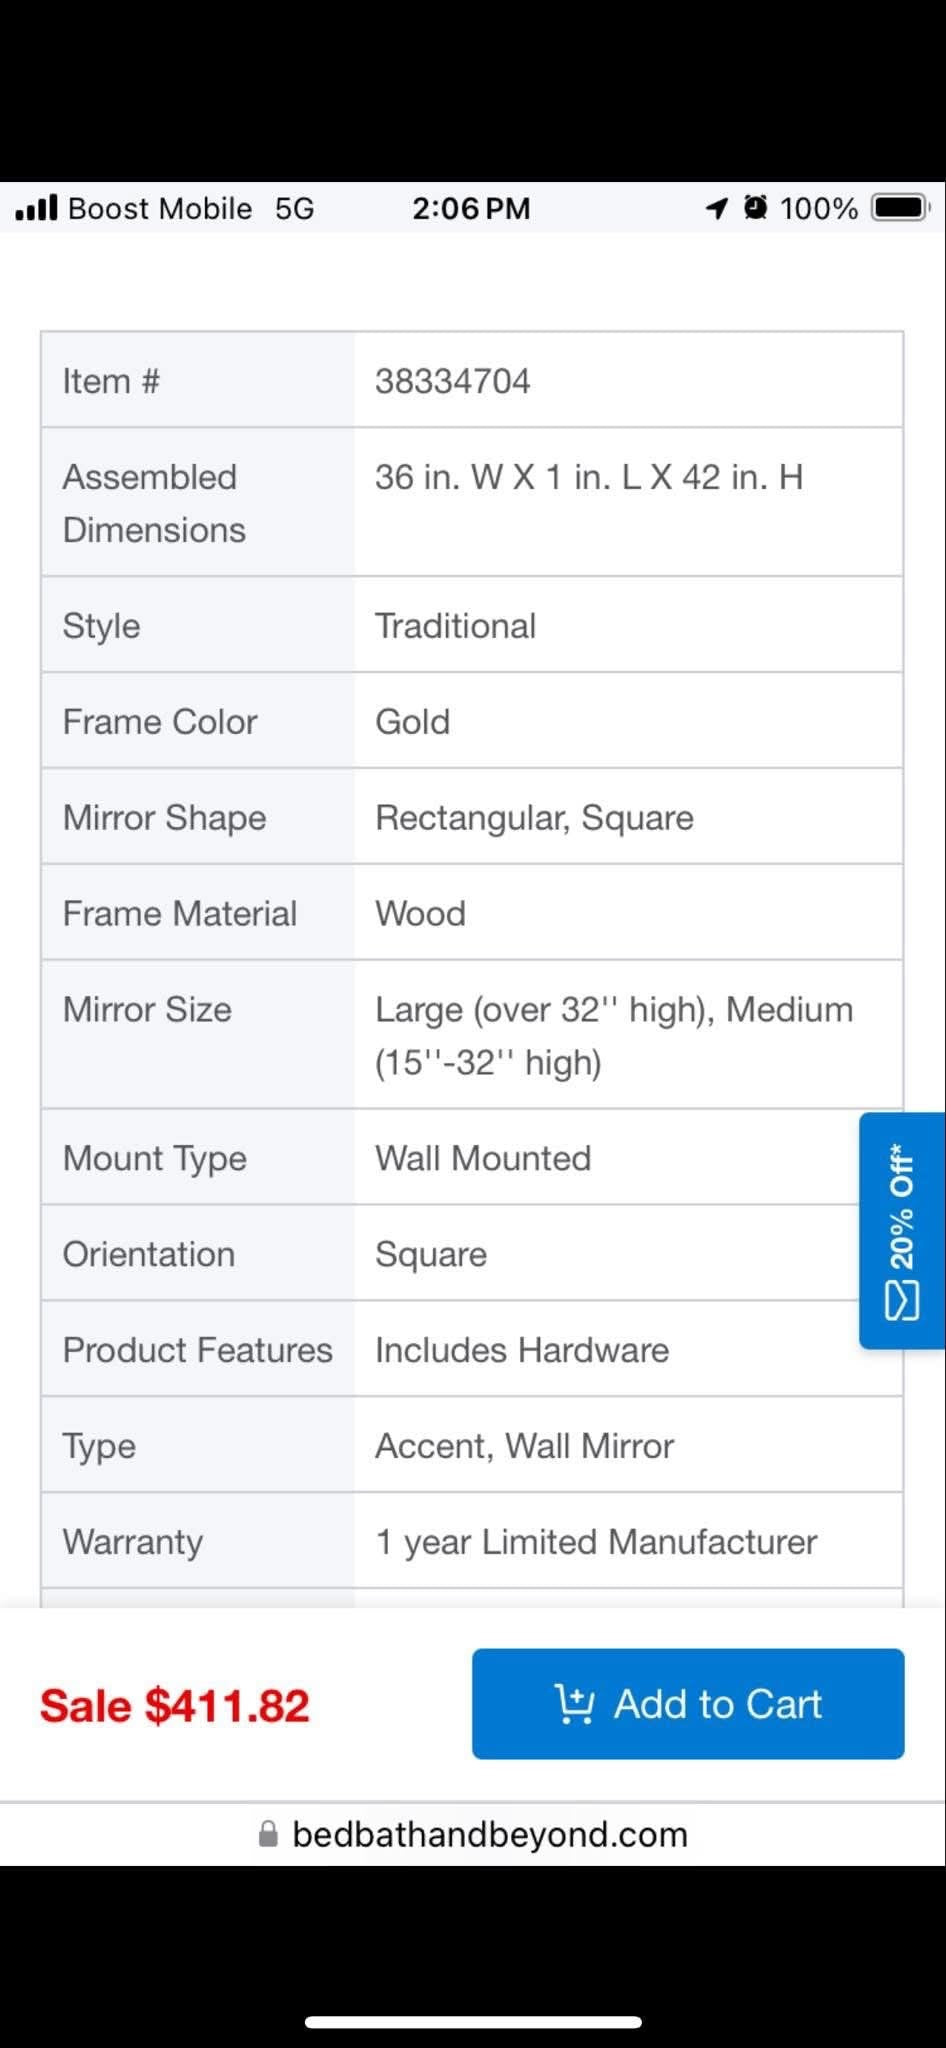
Task: Click the Frame Color Gold row
Action: tap(472, 721)
